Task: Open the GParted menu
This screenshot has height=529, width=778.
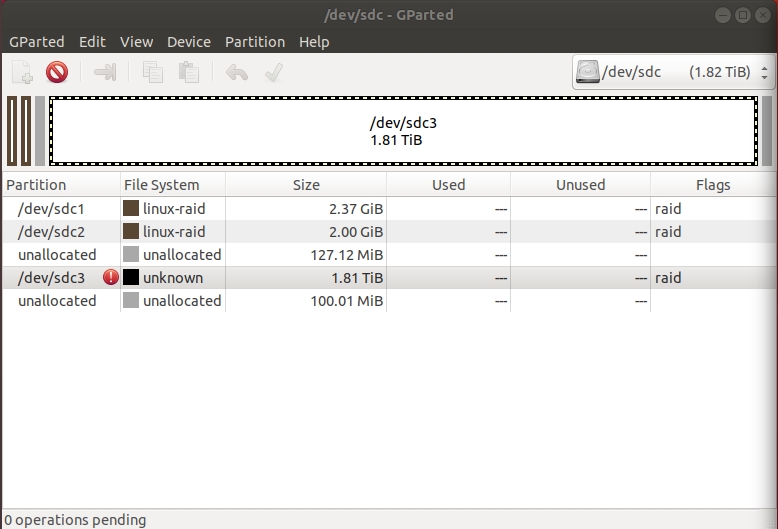Action: pyautogui.click(x=37, y=42)
